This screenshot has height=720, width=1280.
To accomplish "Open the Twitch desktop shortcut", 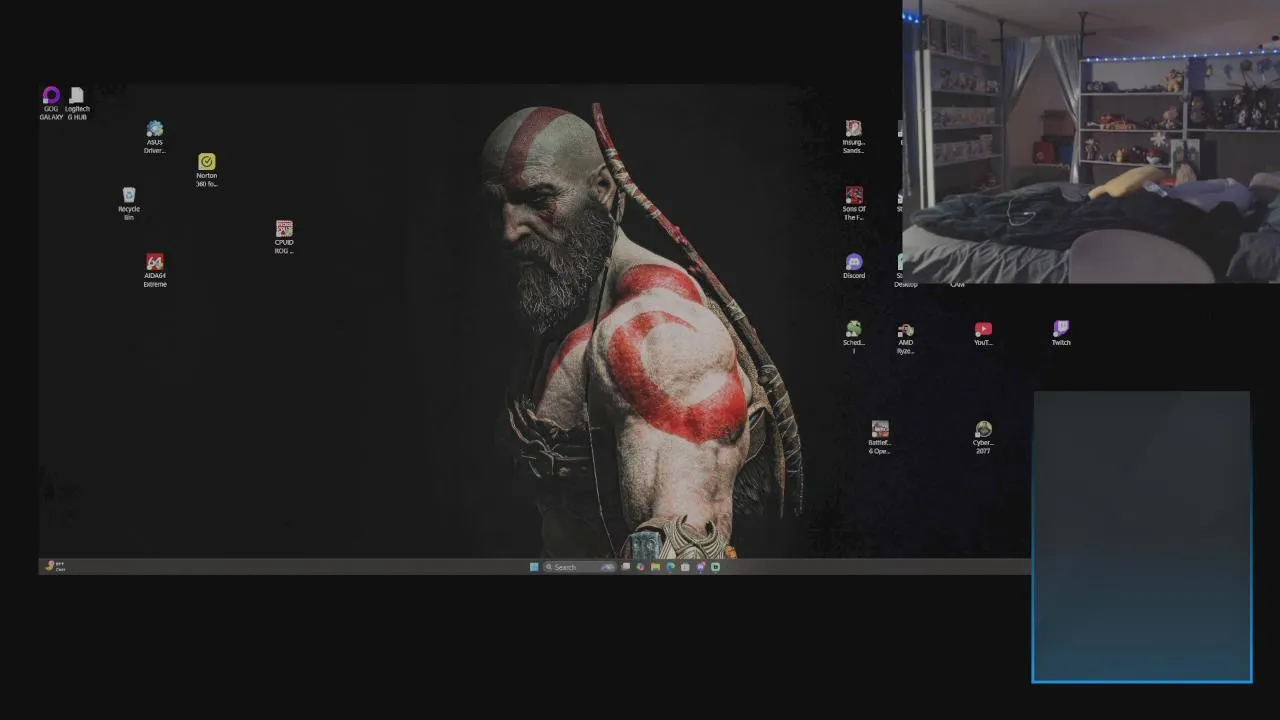I will click(x=1061, y=333).
